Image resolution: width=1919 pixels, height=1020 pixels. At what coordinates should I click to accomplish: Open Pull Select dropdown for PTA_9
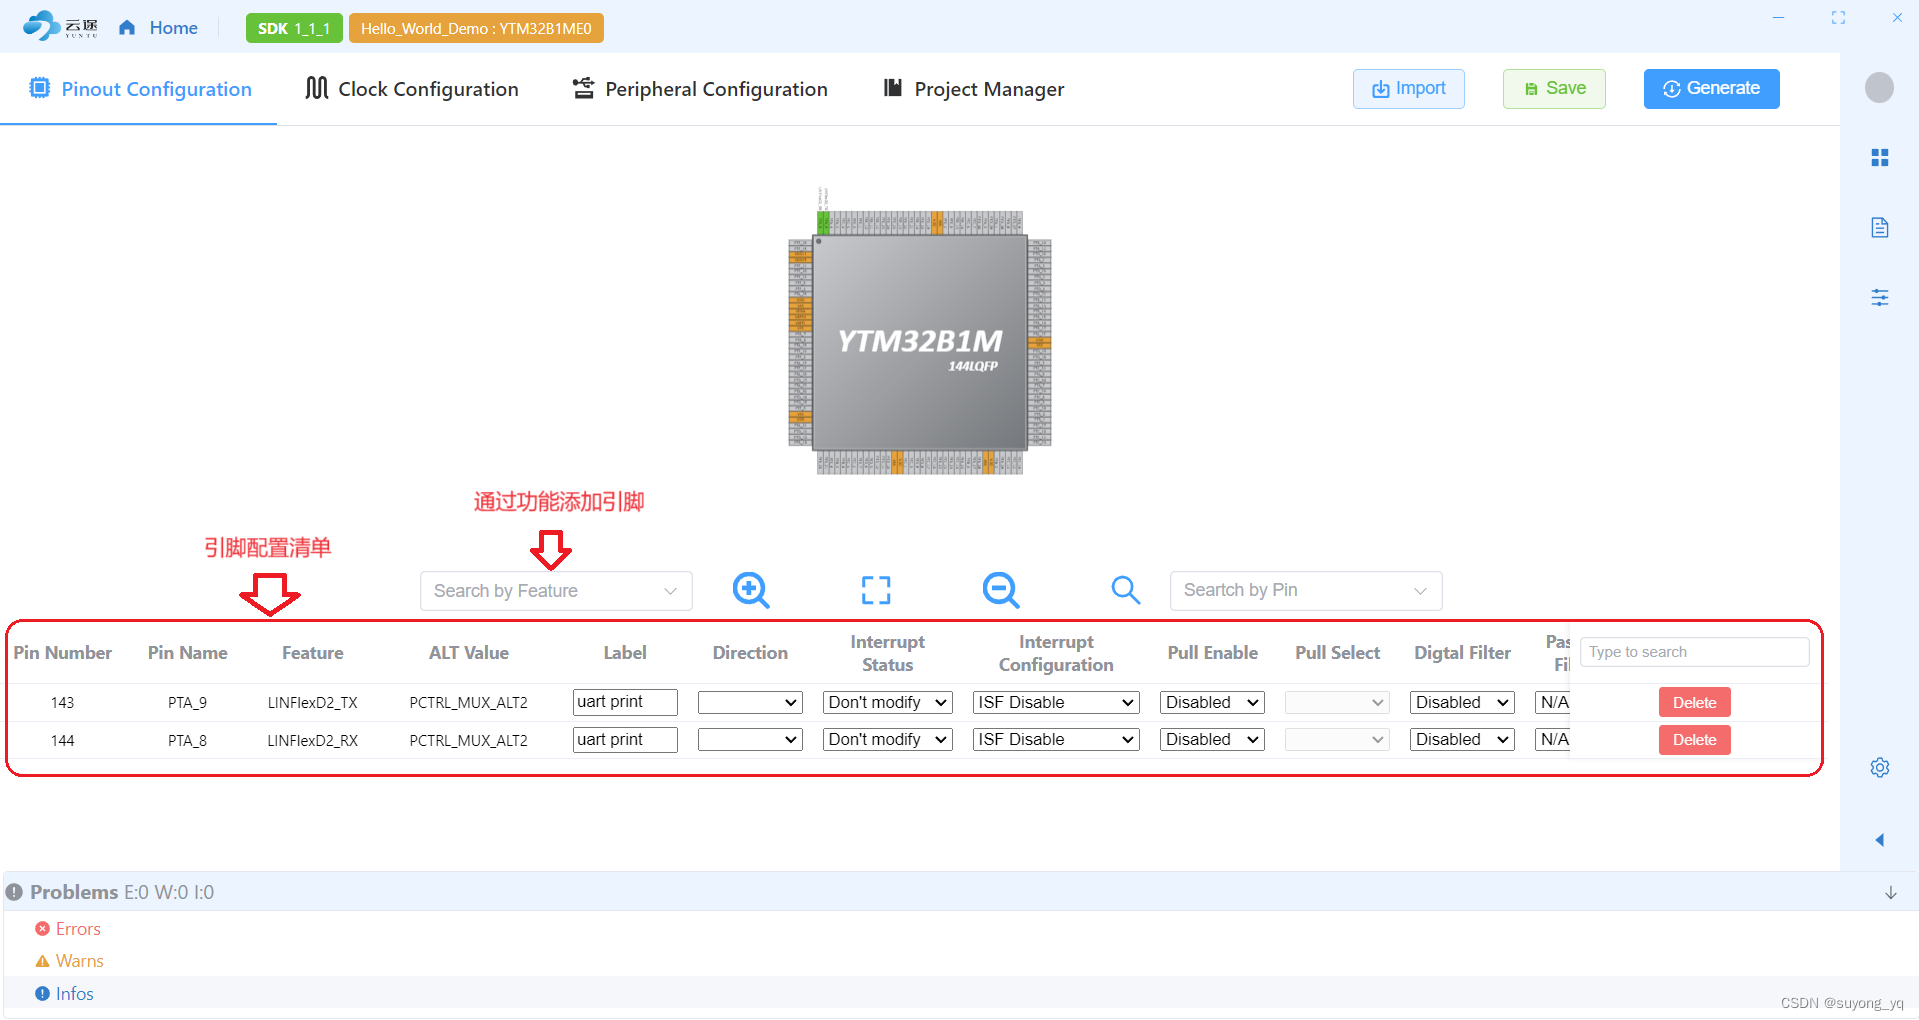(x=1337, y=703)
